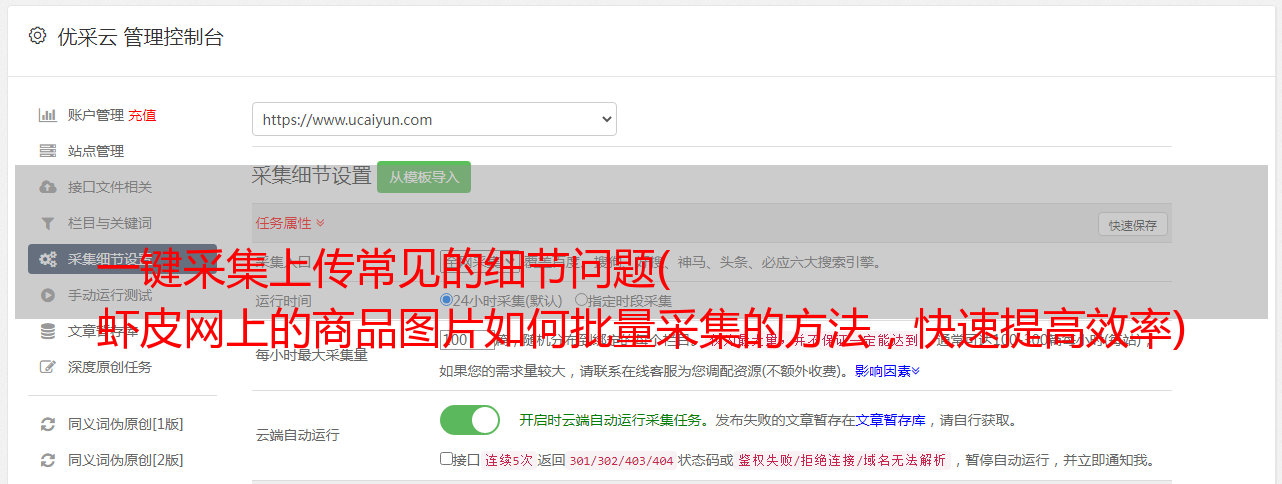Open 账户管理 in the sidebar
The width and height of the screenshot is (1282, 484).
pos(96,115)
